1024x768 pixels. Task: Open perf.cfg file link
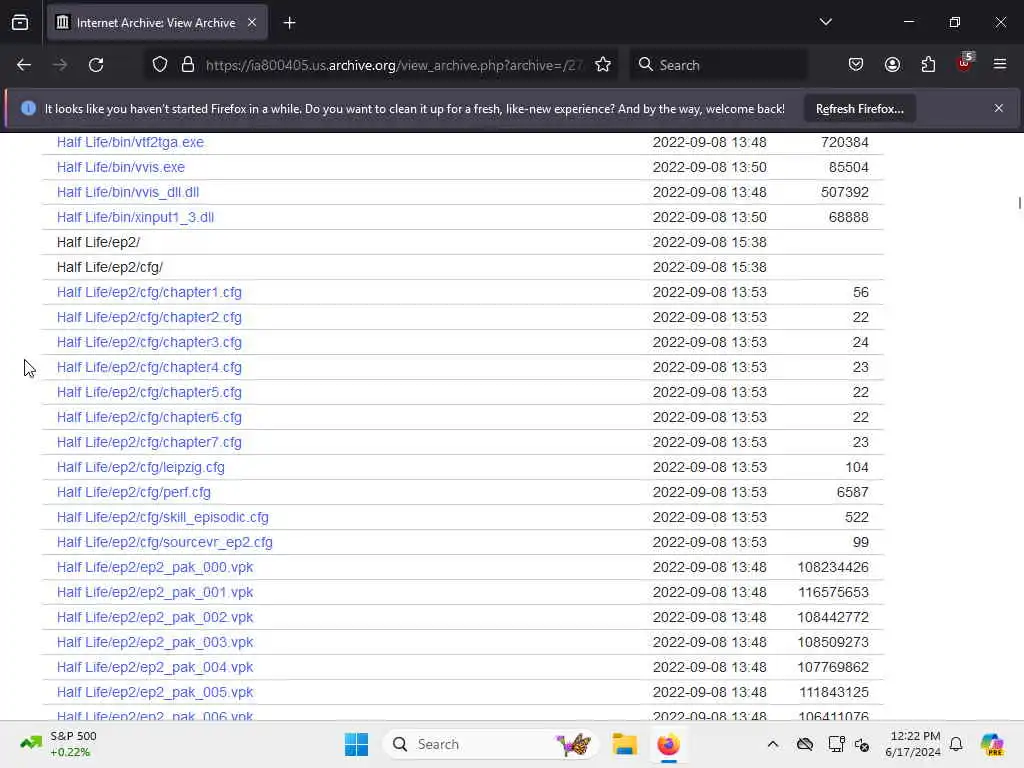[134, 492]
